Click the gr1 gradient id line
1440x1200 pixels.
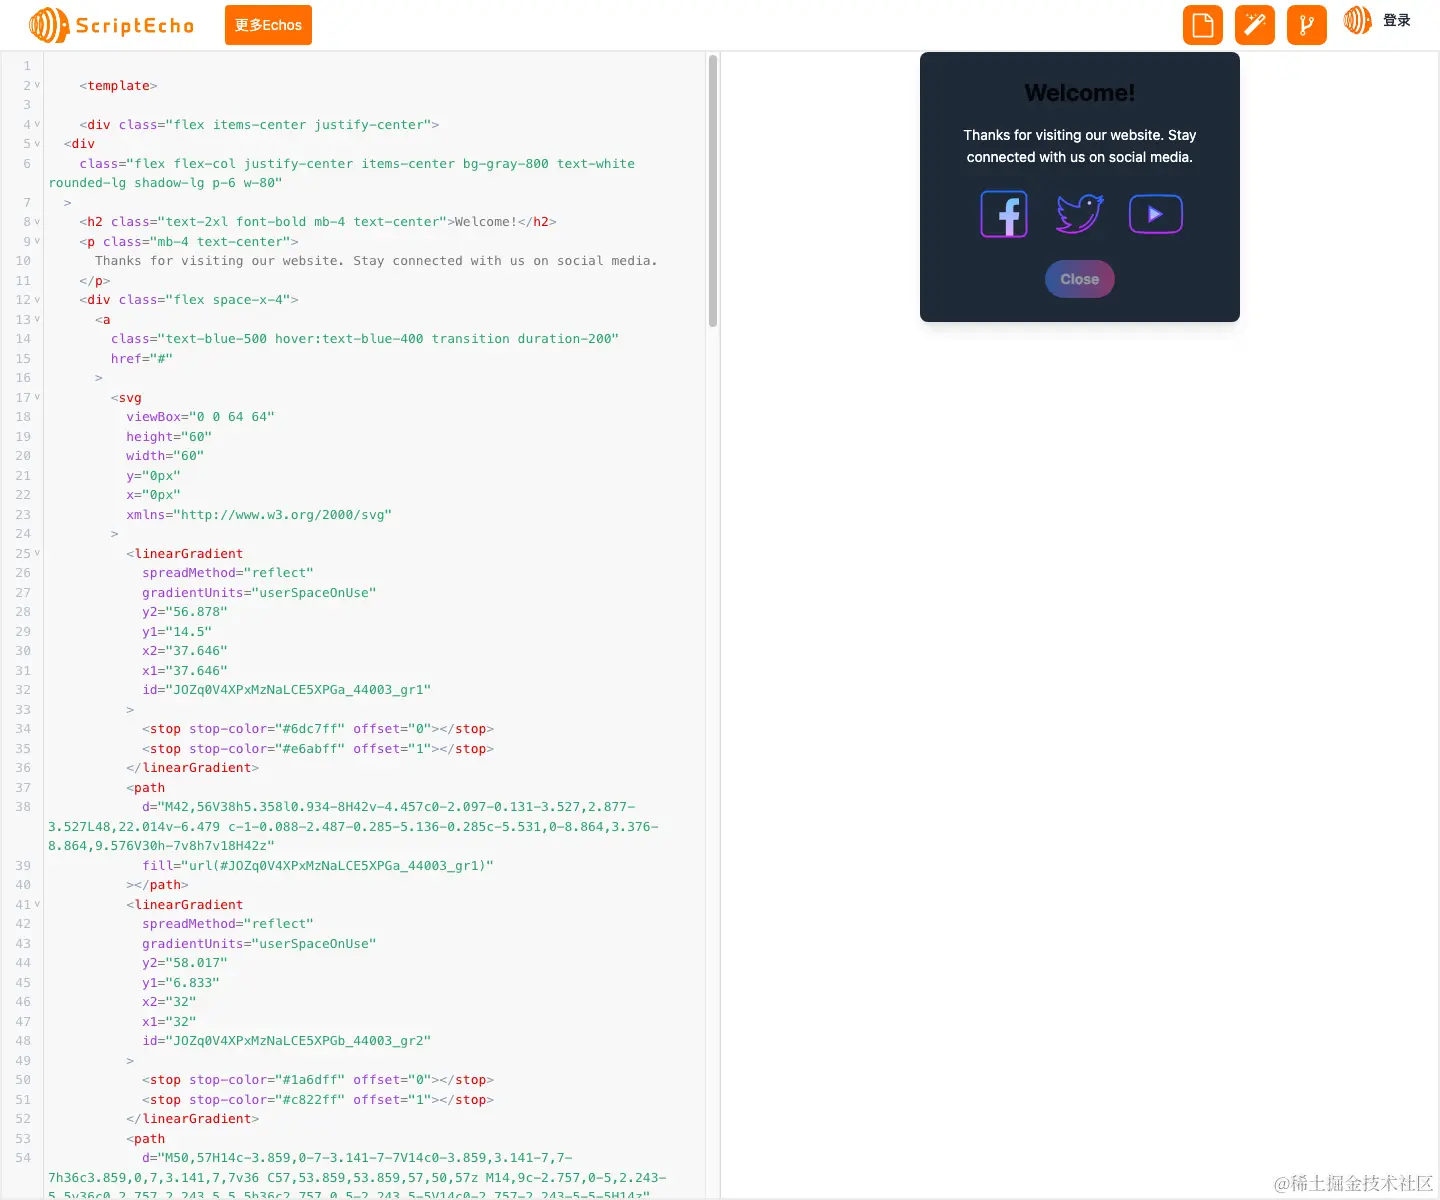287,690
